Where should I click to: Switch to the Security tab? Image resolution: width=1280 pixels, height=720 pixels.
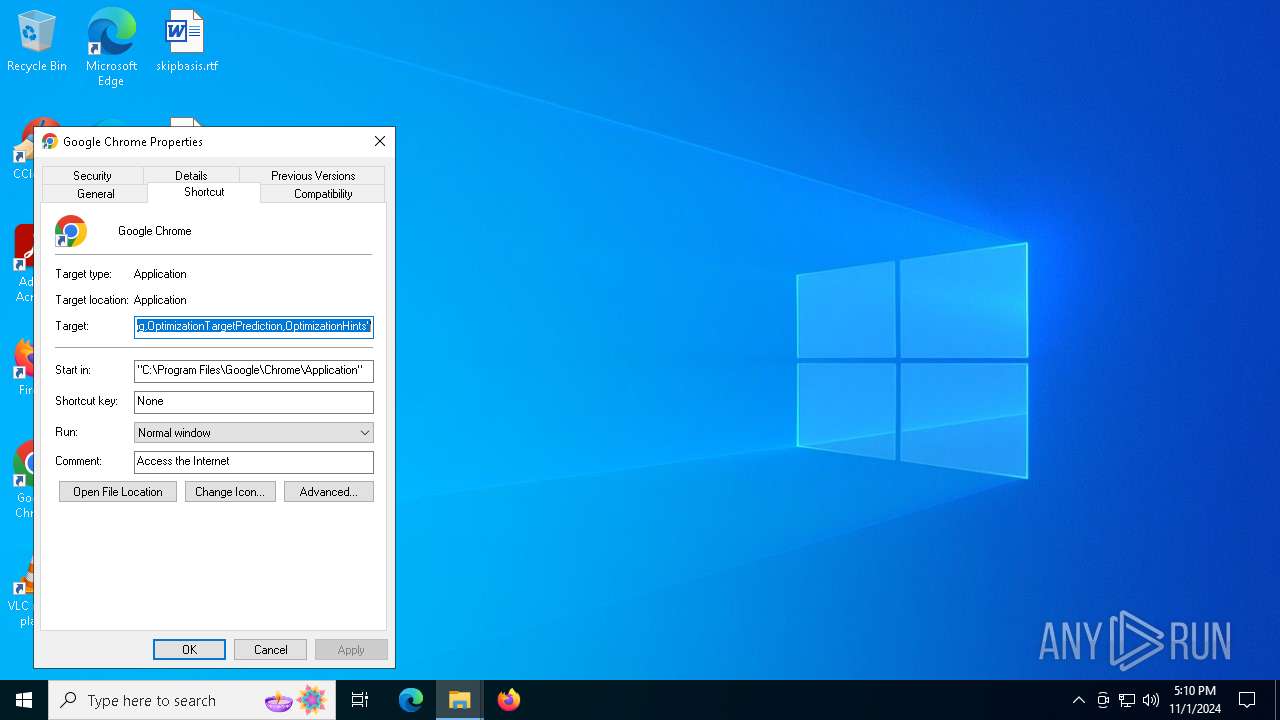pyautogui.click(x=92, y=175)
